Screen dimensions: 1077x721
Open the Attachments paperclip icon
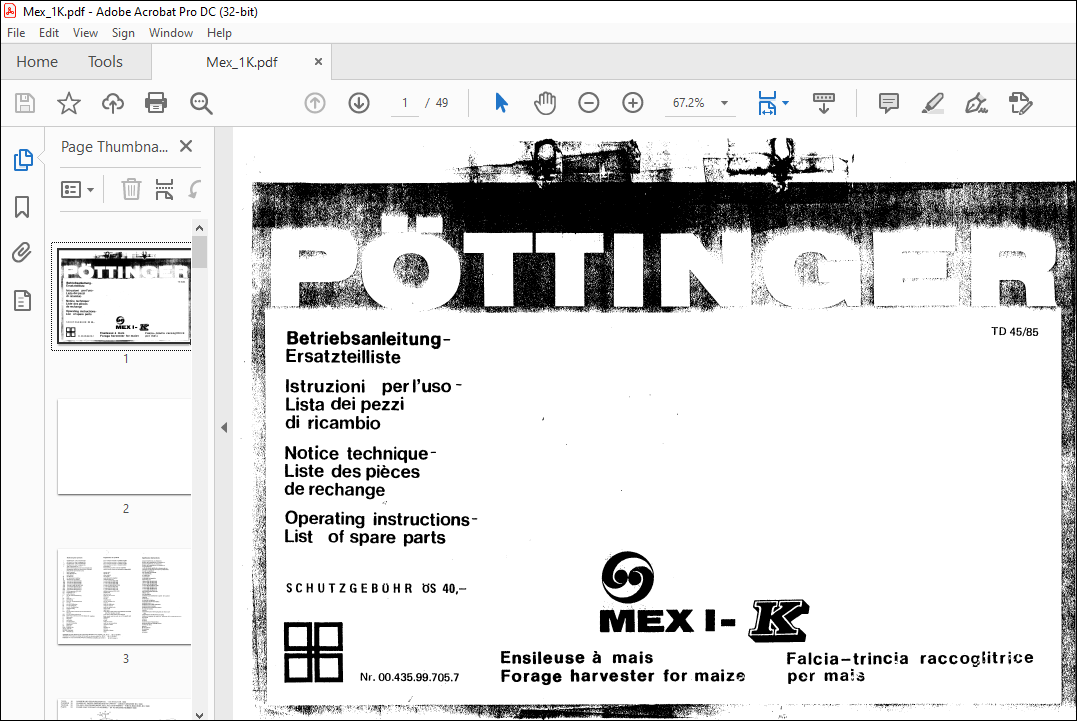coord(22,253)
